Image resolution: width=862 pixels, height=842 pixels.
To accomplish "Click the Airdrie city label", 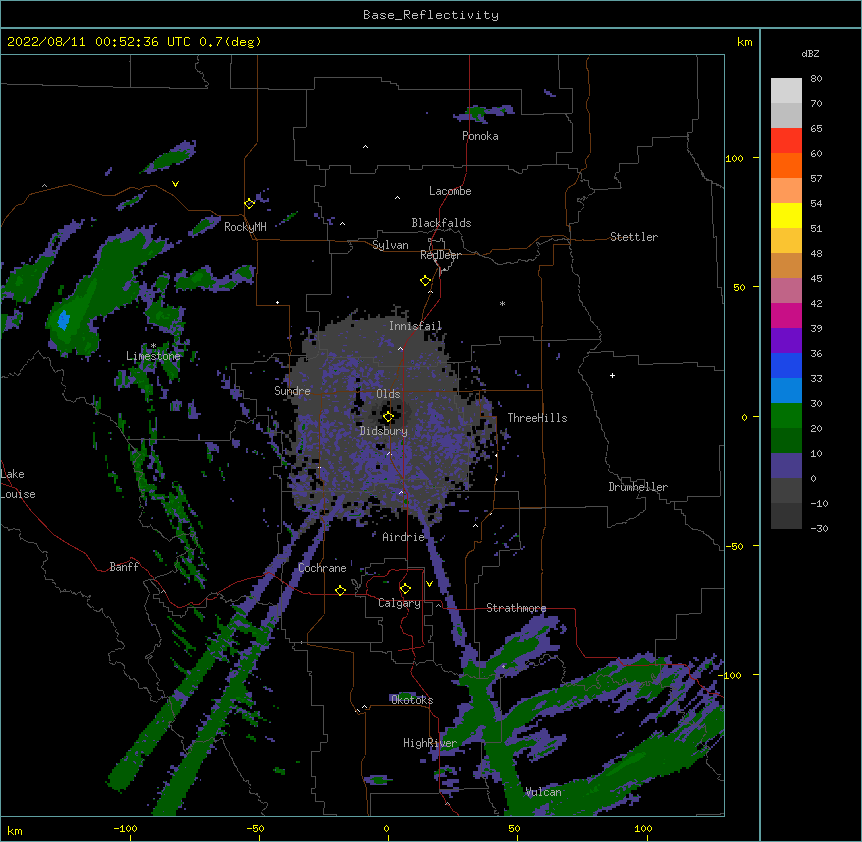I will (403, 537).
